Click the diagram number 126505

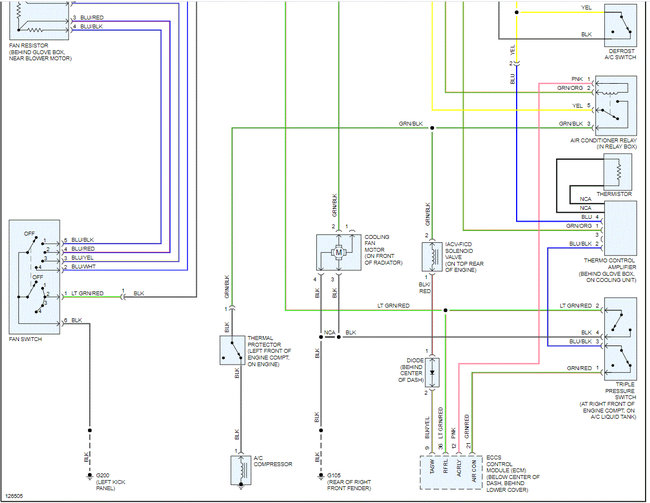coord(15,496)
